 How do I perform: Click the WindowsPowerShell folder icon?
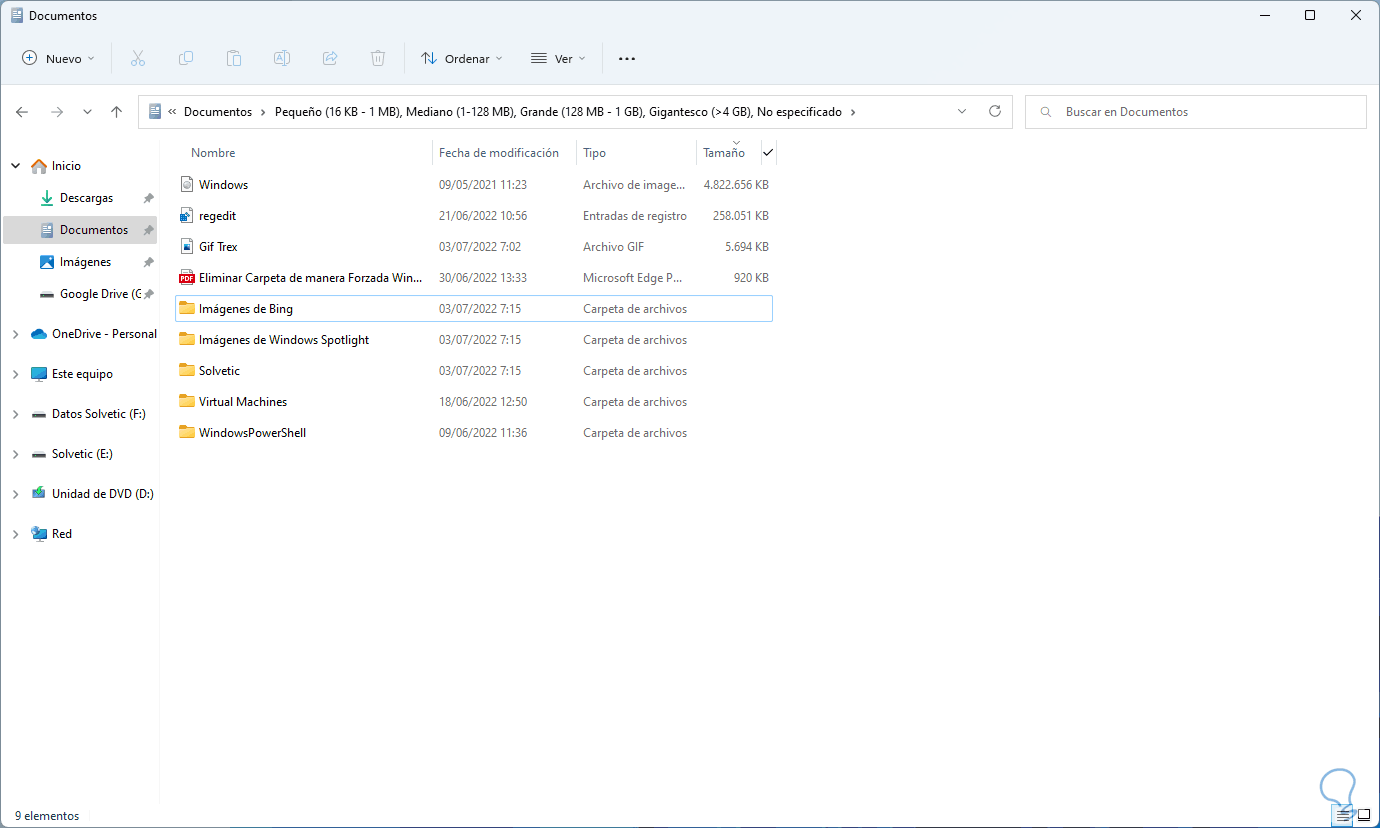pos(186,432)
